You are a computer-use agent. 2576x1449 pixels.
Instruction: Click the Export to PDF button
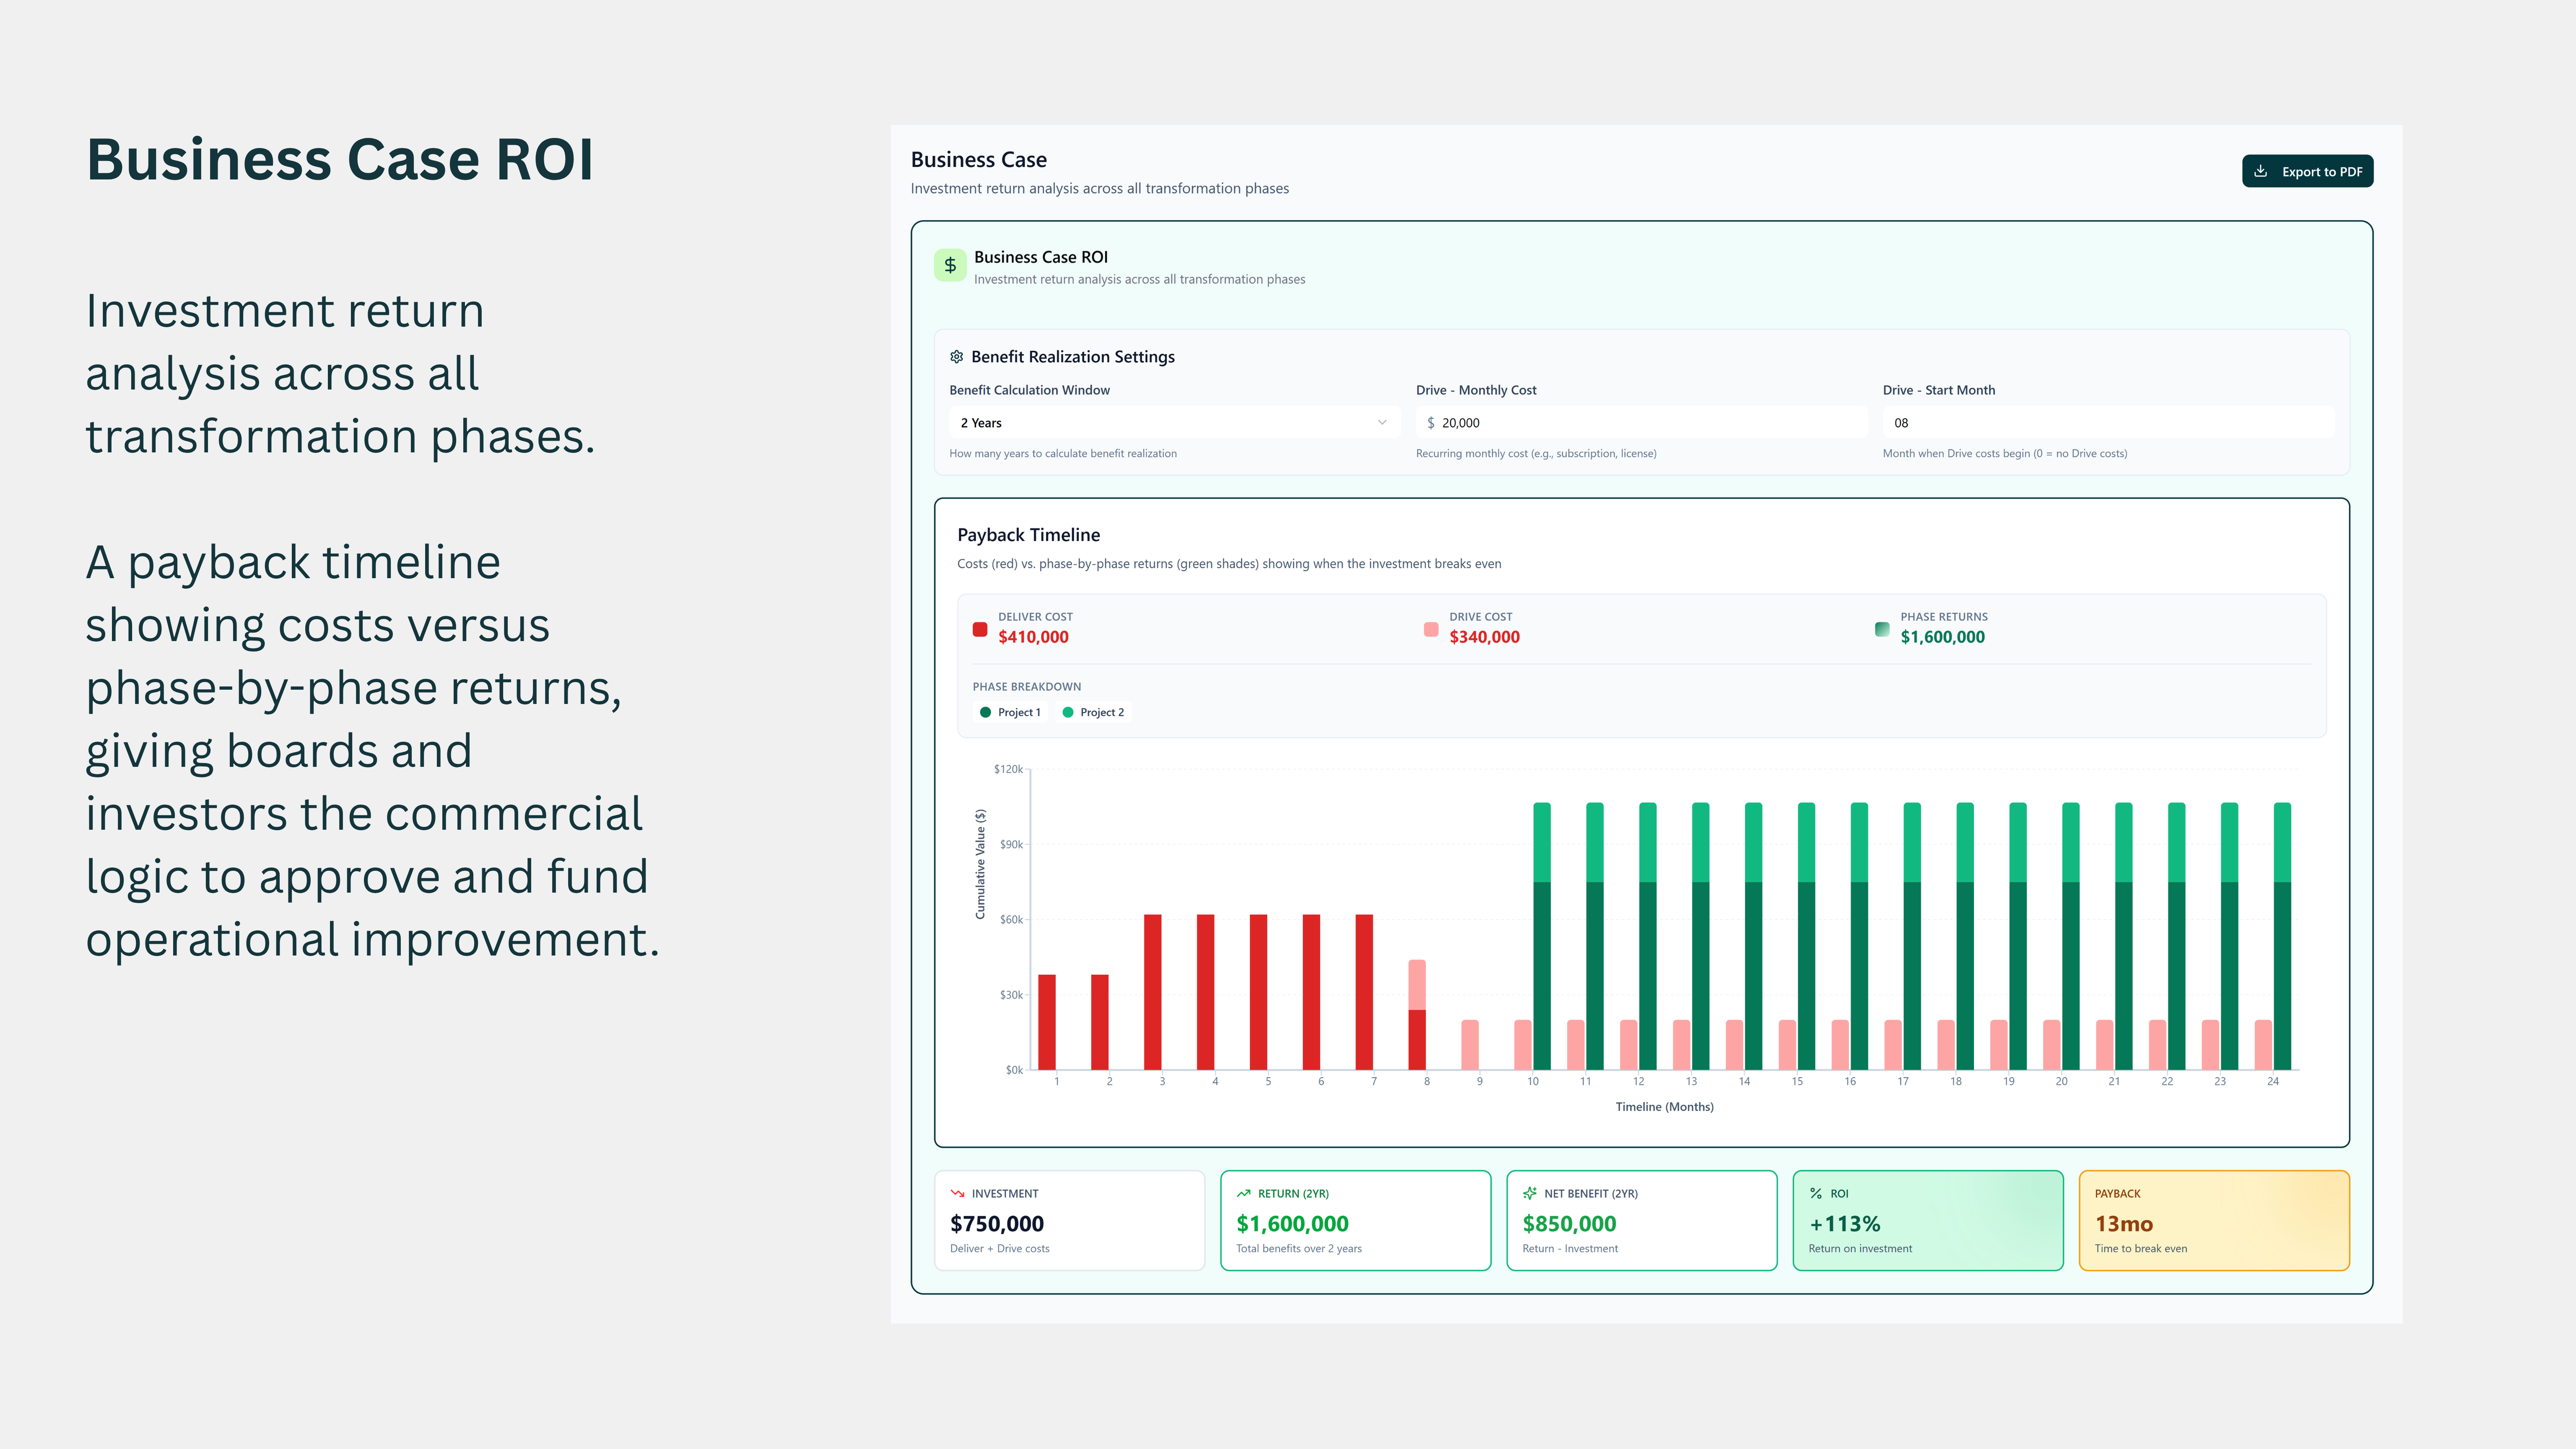2306,171
